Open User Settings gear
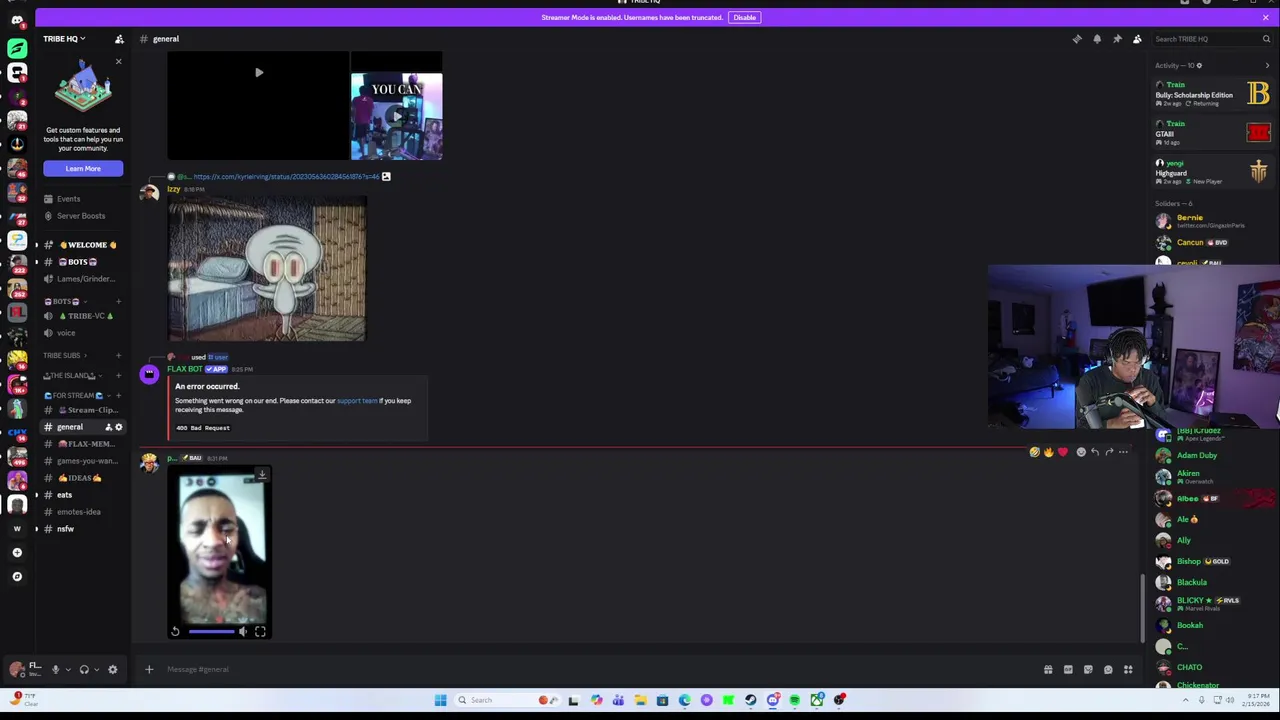1280x720 pixels. point(112,669)
